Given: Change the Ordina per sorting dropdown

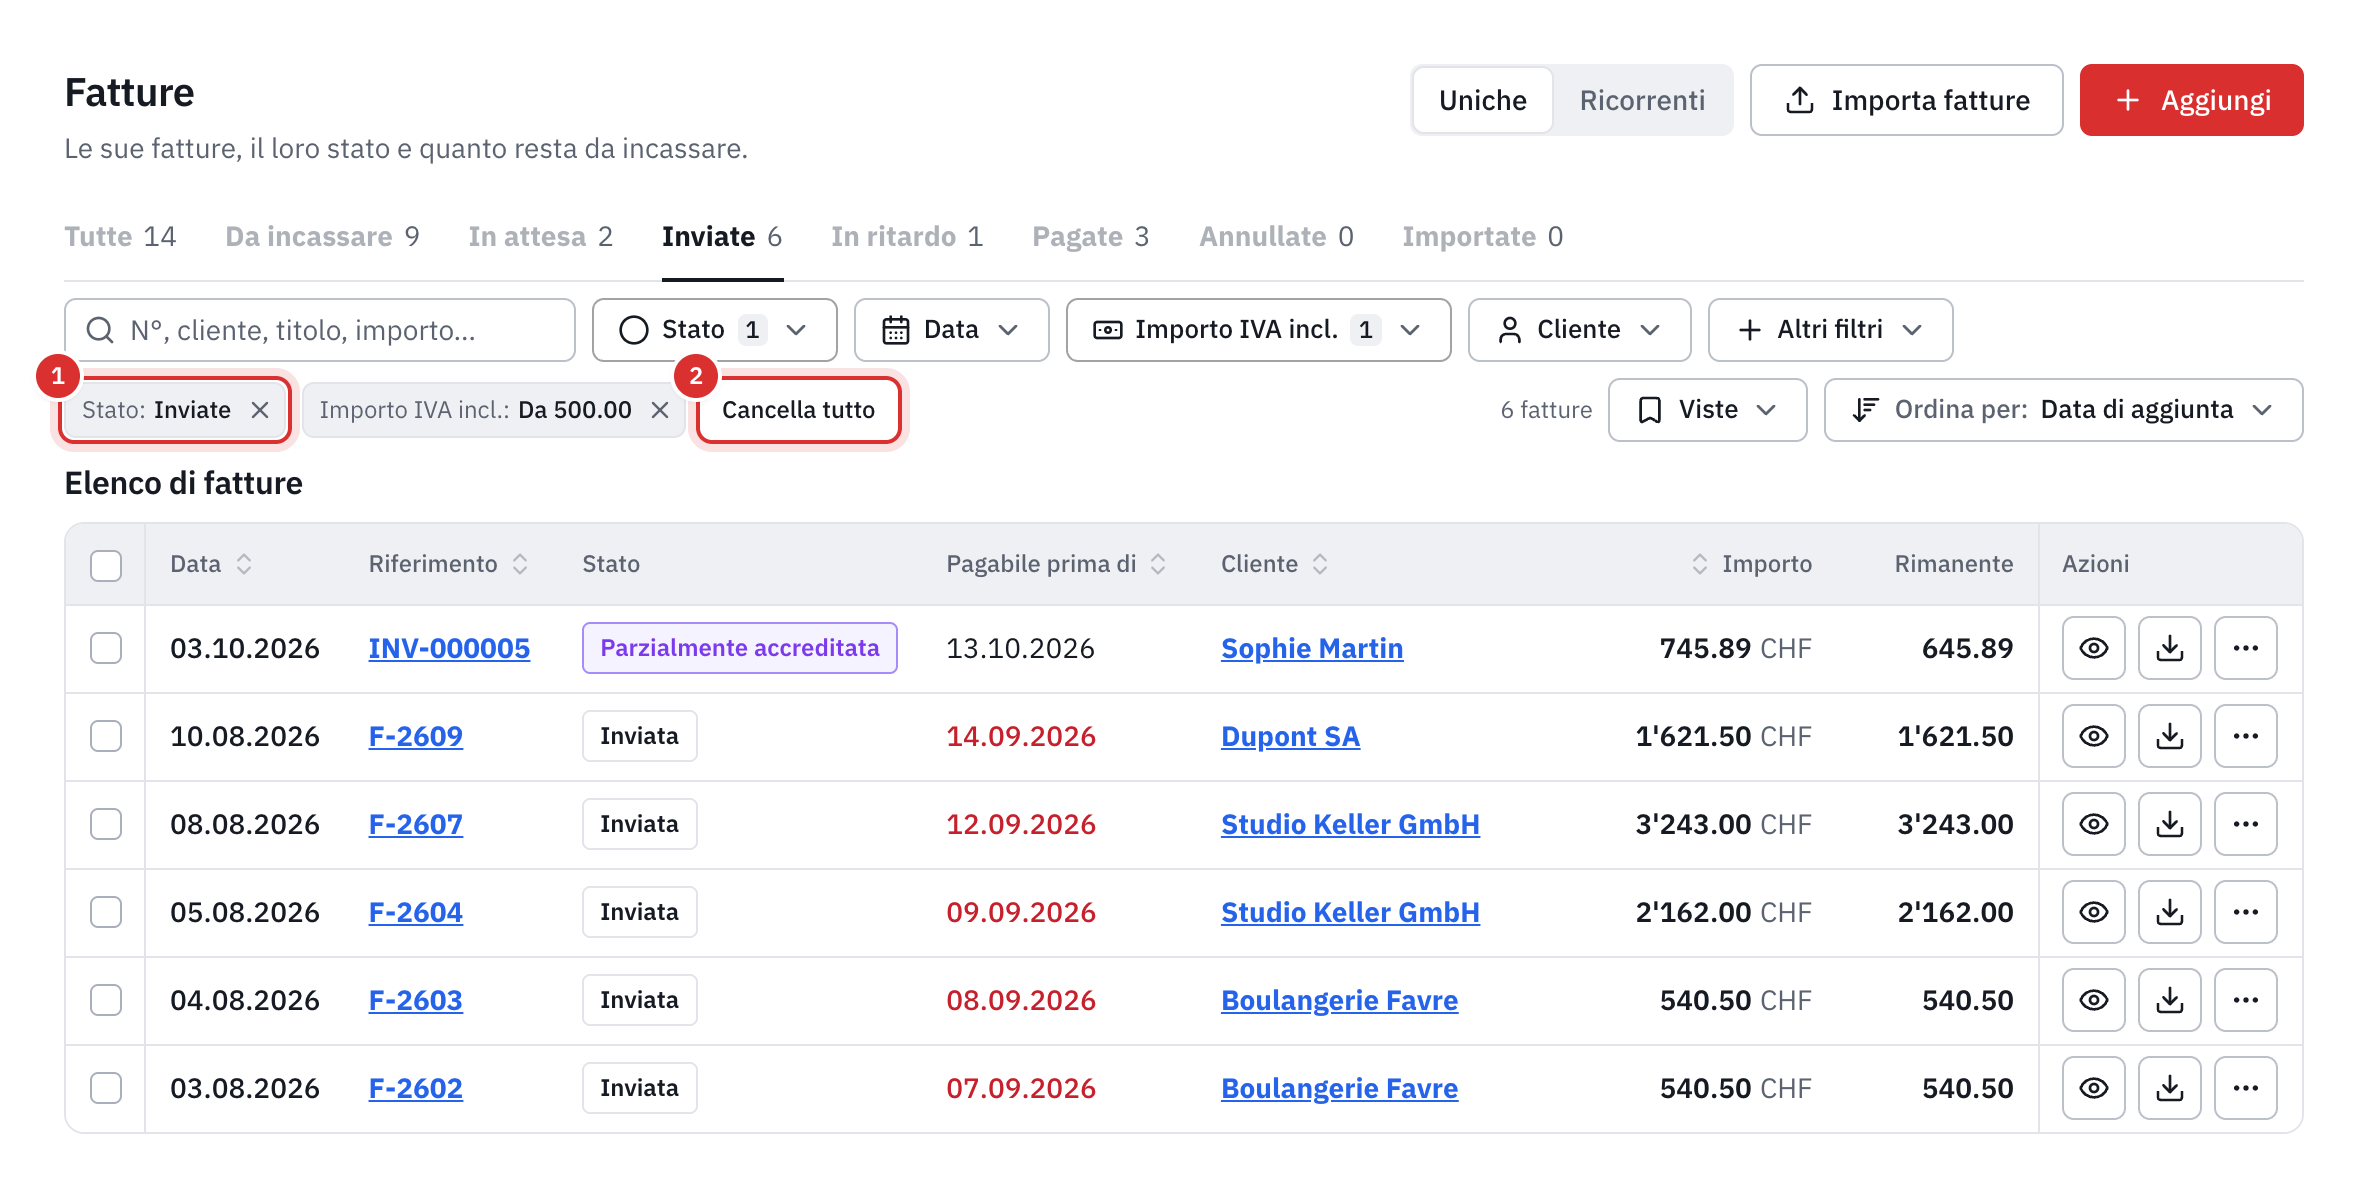Looking at the screenshot, I should (x=2063, y=410).
